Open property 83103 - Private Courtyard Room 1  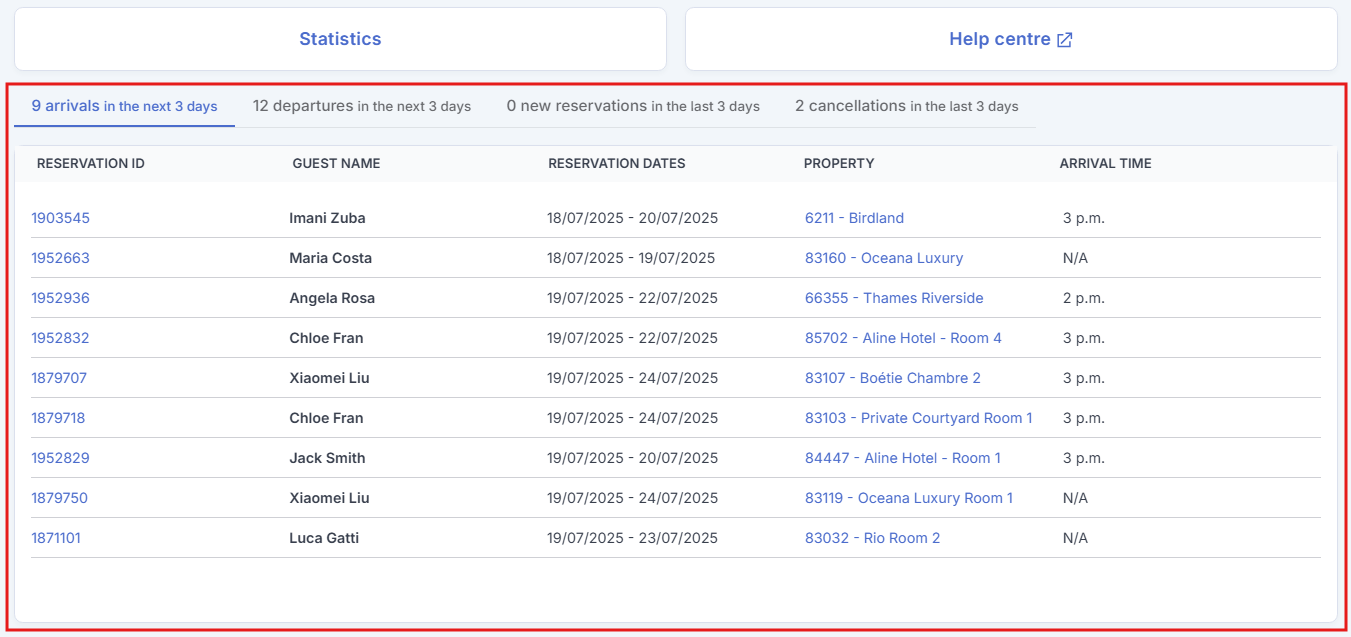click(x=919, y=418)
